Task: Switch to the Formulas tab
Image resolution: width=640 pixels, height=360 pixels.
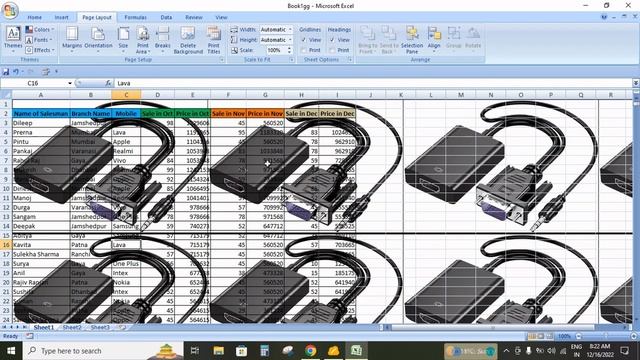Action: [135, 18]
